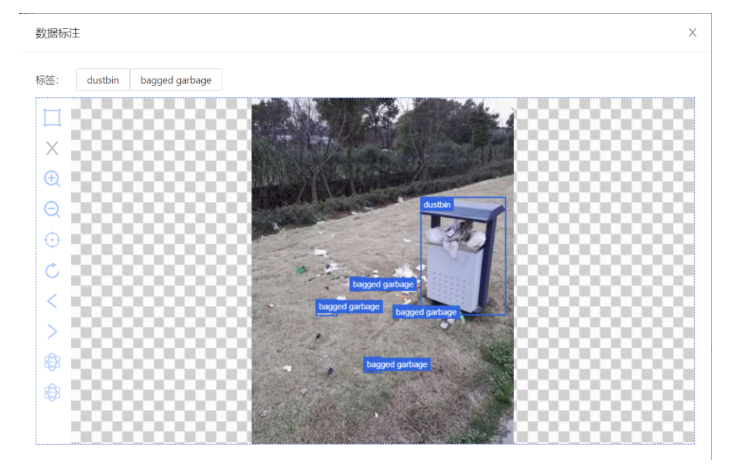Zoom out with the magnifier minus icon
The image size is (738, 471).
(52, 210)
